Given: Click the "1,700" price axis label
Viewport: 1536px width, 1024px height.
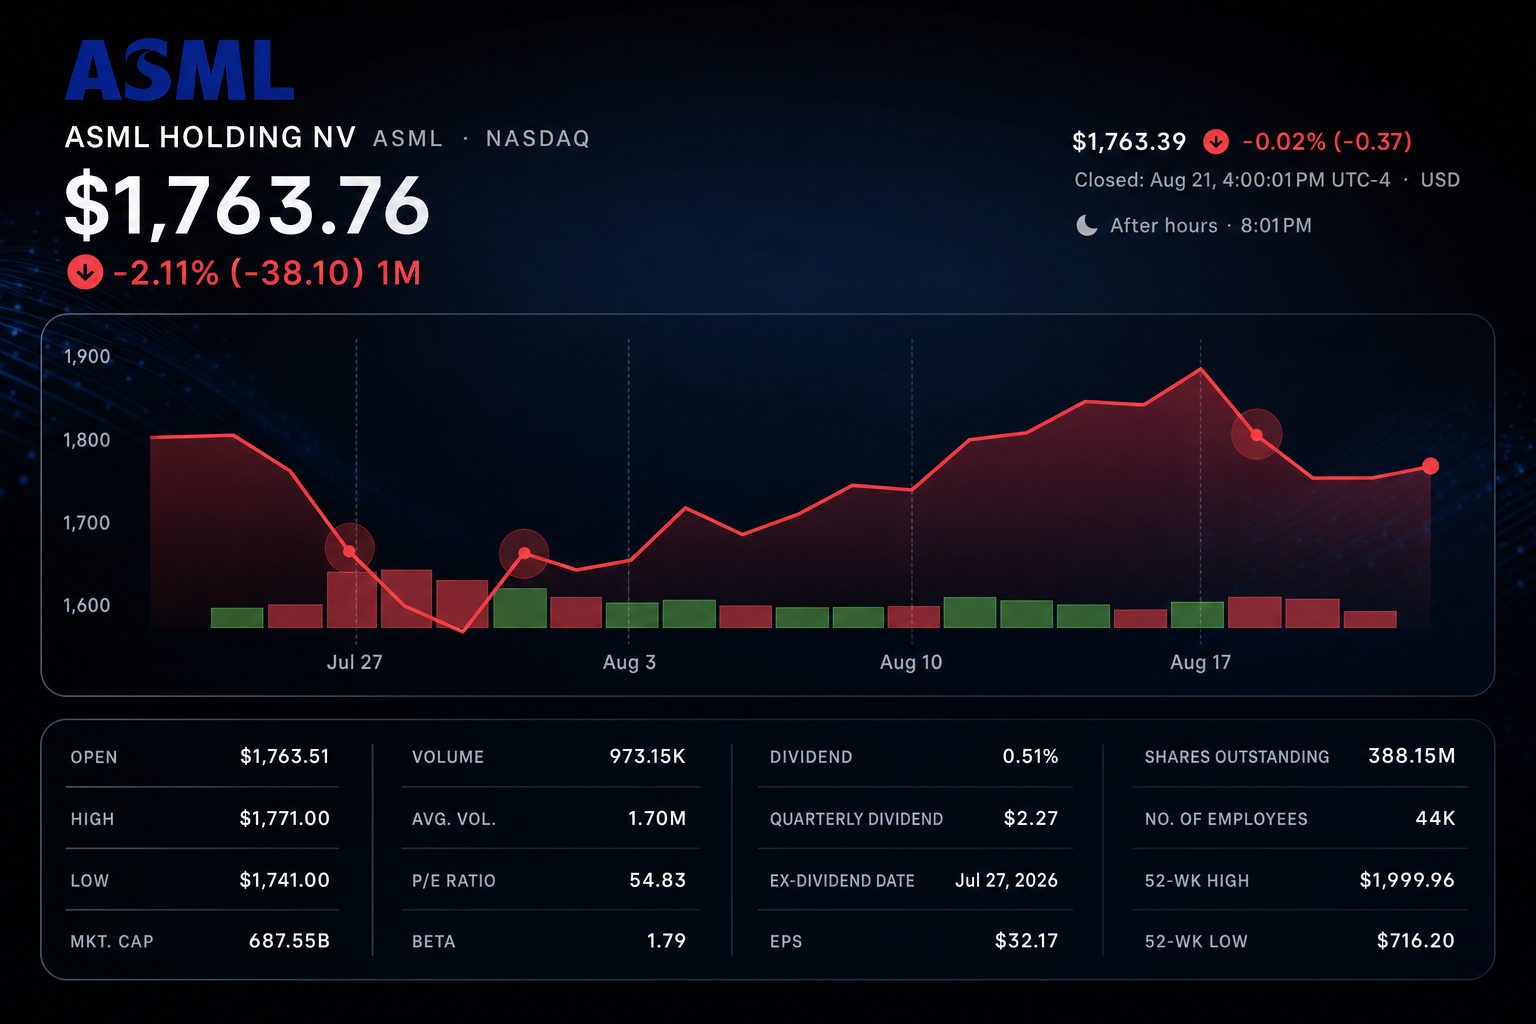Looking at the screenshot, I should pos(87,523).
